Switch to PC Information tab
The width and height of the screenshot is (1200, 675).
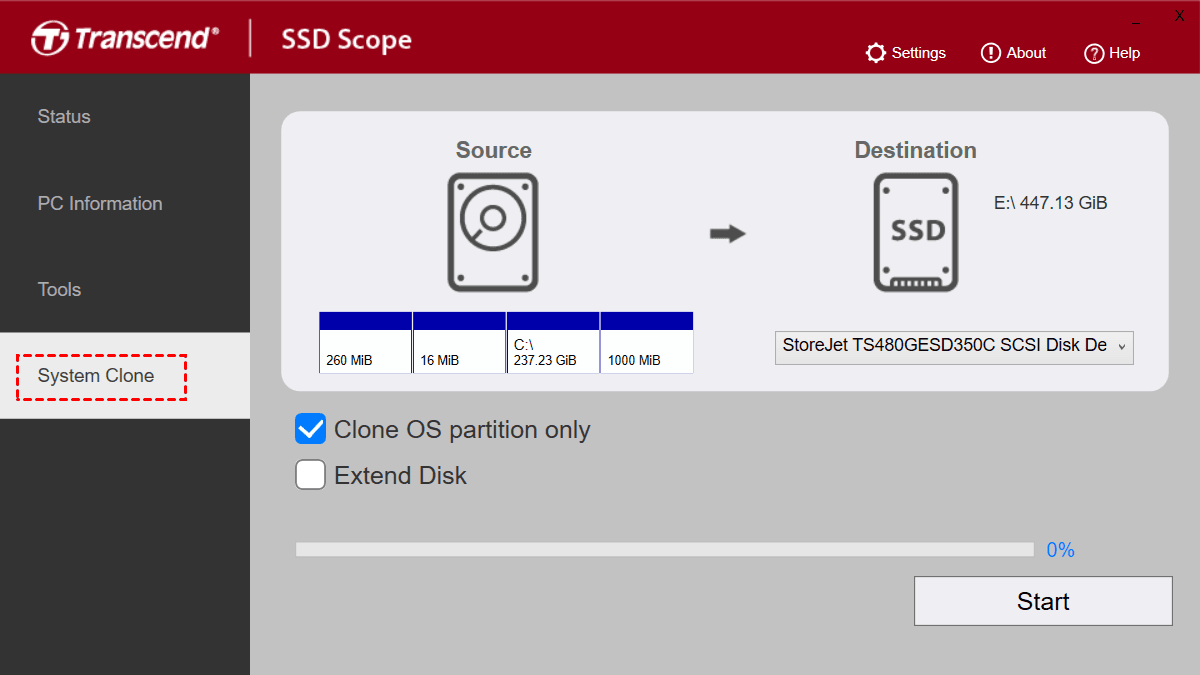[x=100, y=204]
